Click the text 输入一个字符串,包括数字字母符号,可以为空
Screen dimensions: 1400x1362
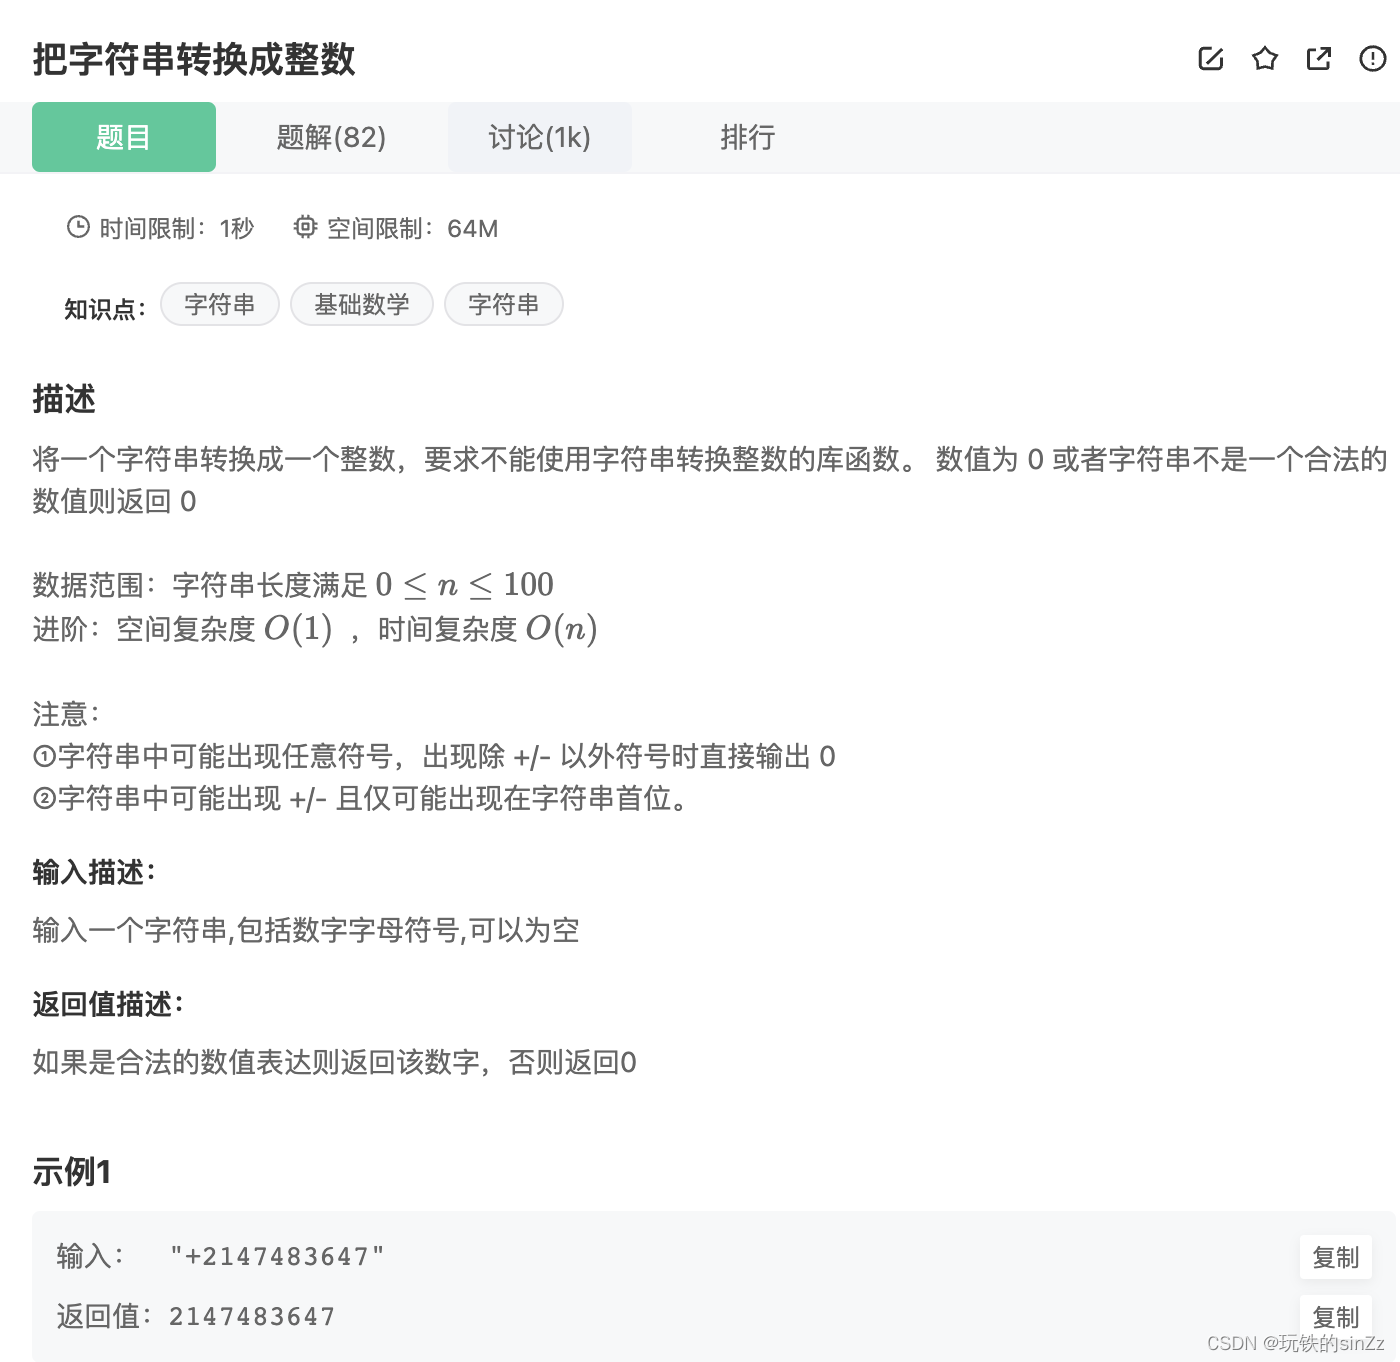click(306, 930)
